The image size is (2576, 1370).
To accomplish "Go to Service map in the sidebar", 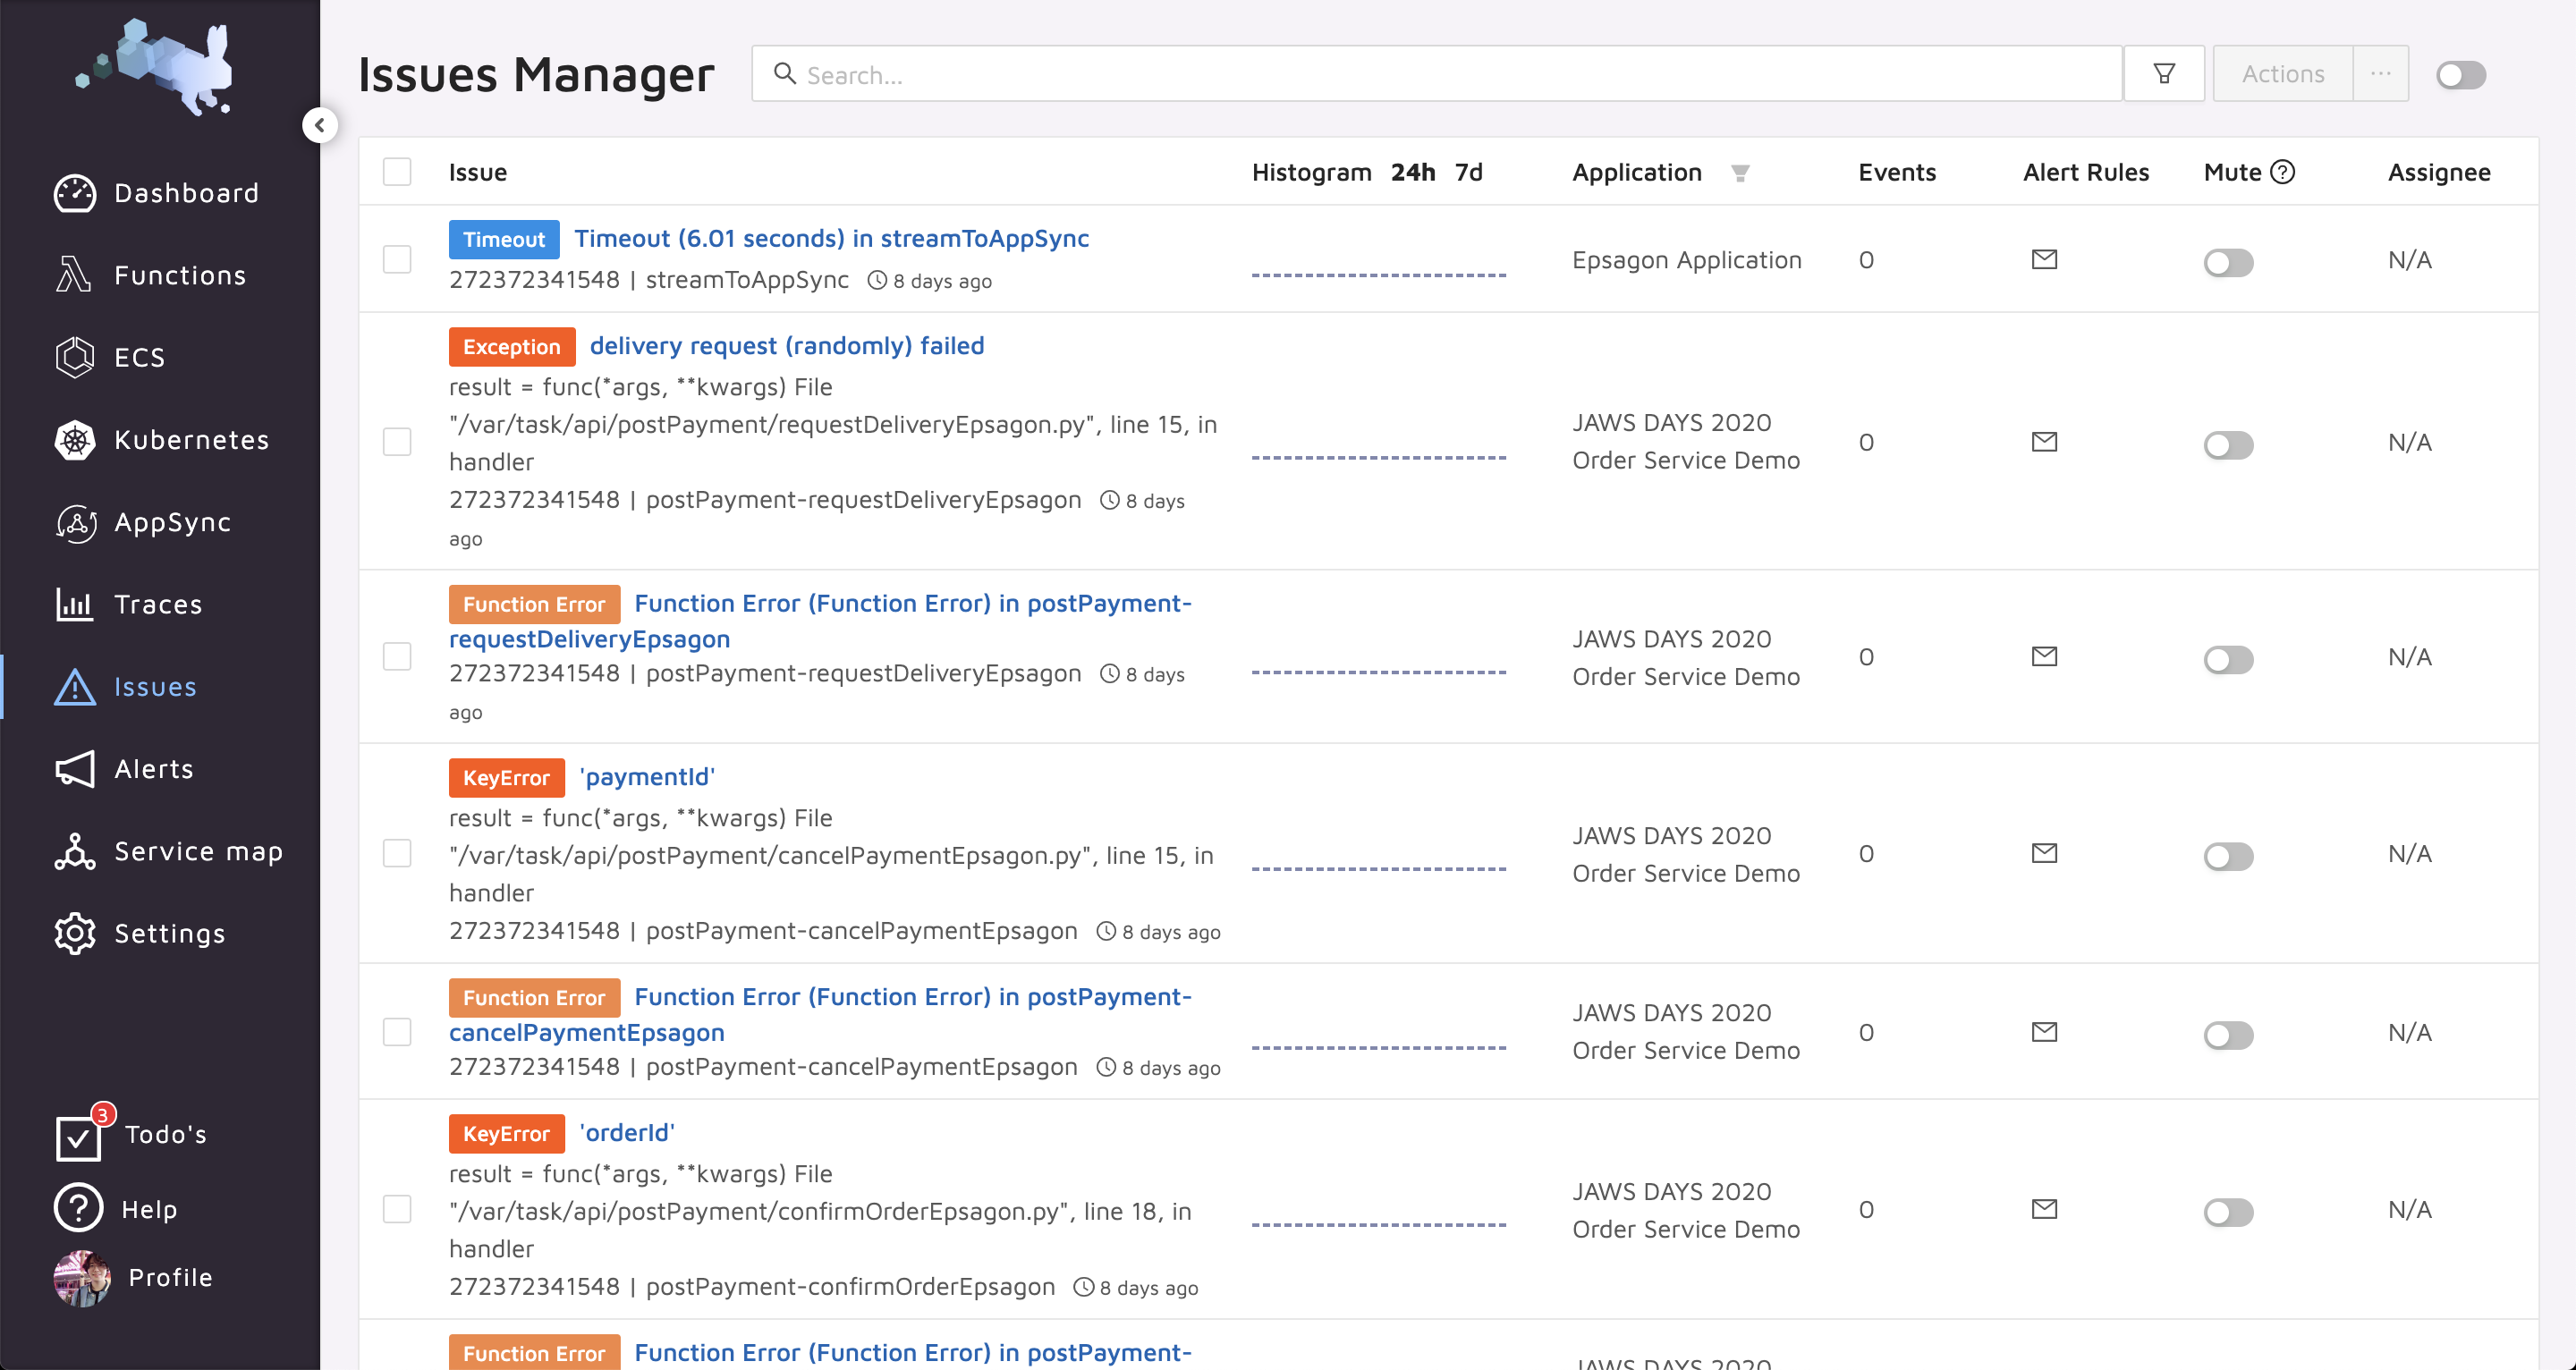I will 198,851.
